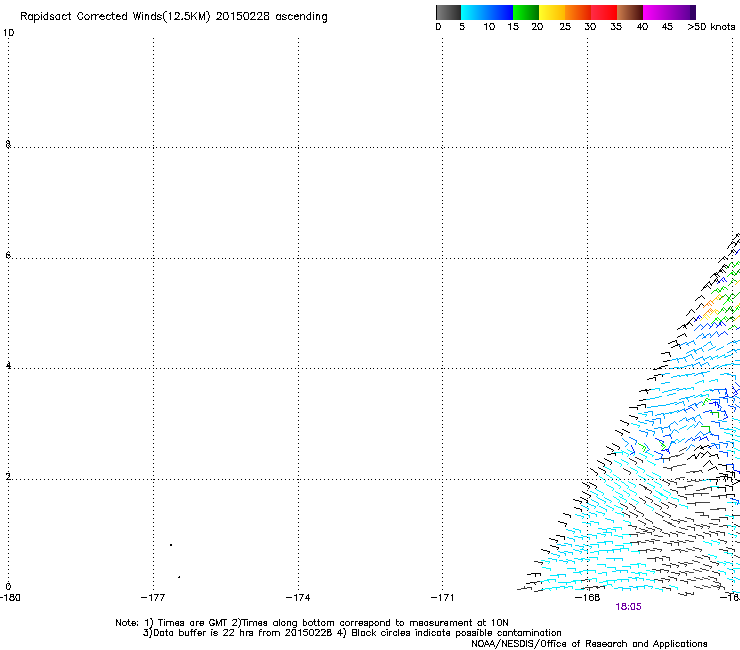
Task: Click the green 15-20 knots color band
Action: (x=526, y=12)
